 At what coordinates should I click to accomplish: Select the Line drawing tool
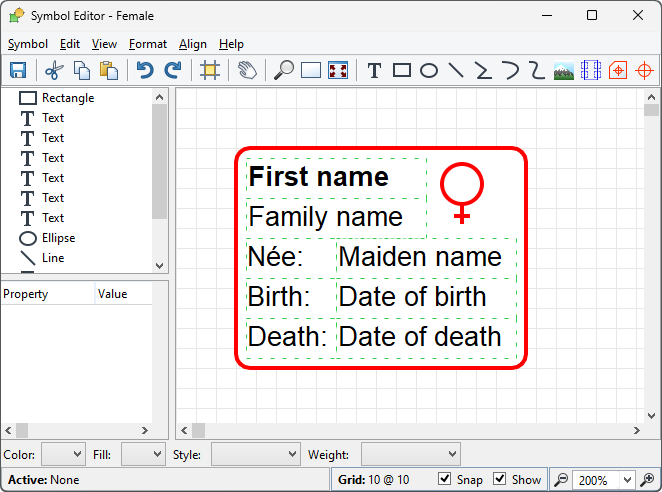coord(456,71)
